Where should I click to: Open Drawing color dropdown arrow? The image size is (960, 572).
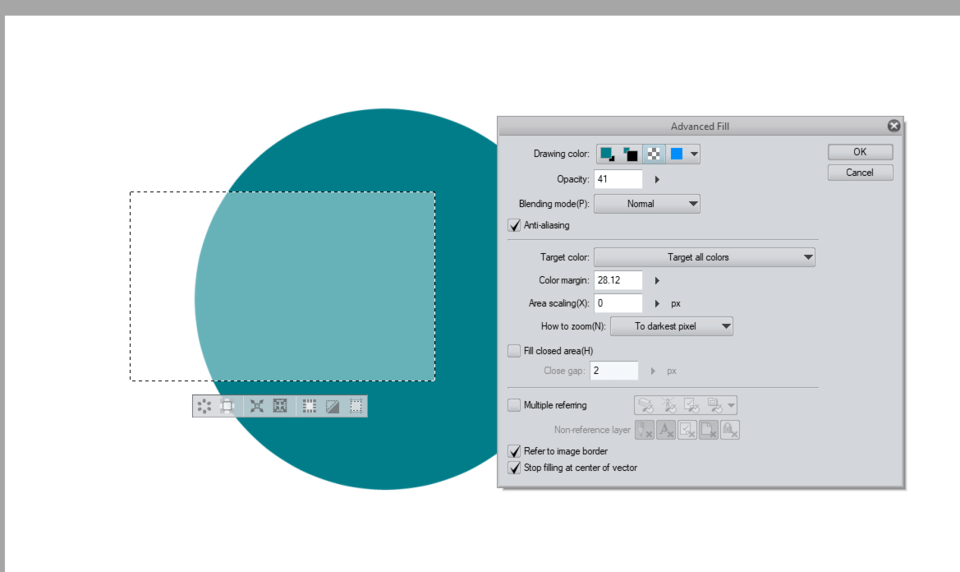coord(694,154)
